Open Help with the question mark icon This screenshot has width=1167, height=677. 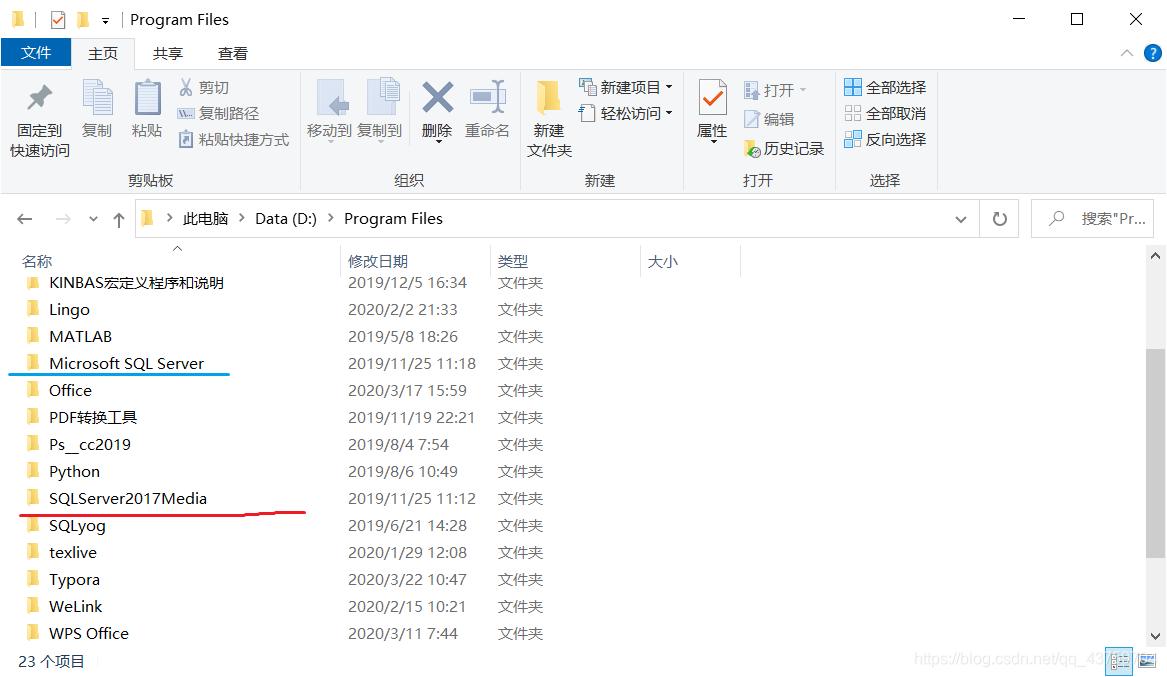(x=1152, y=54)
